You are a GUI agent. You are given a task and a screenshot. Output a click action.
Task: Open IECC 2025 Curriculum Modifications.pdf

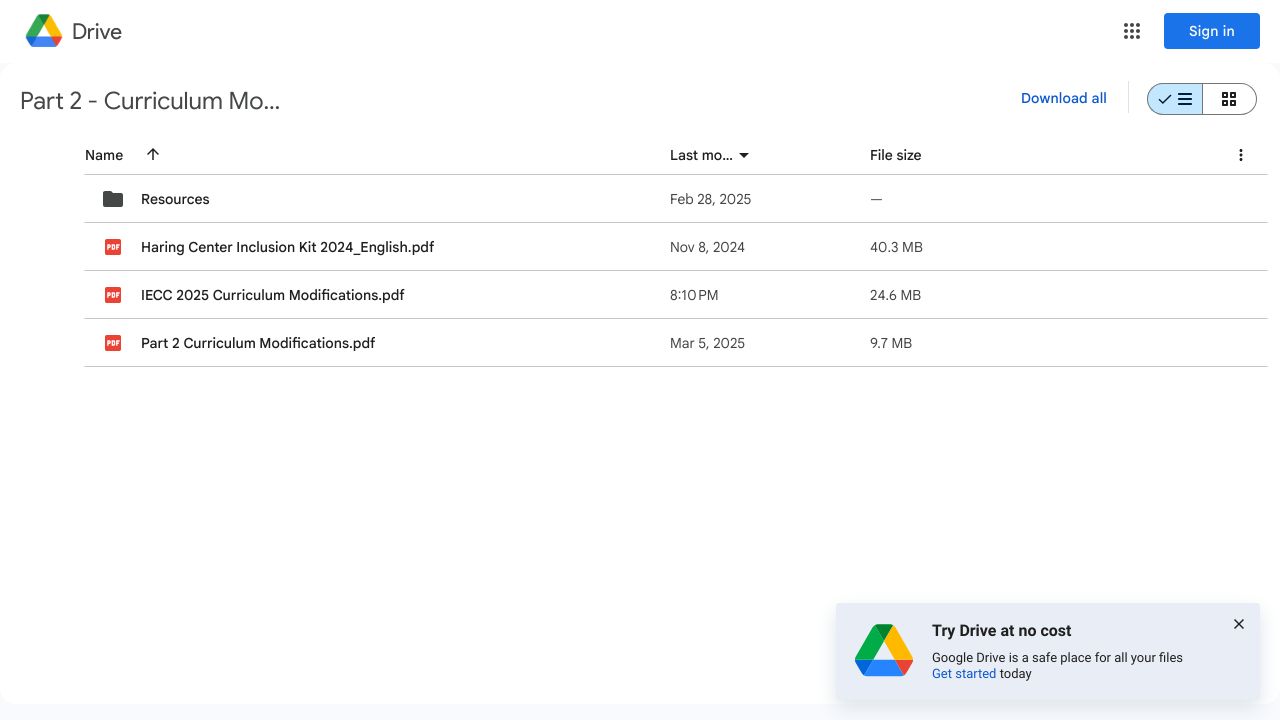point(273,295)
